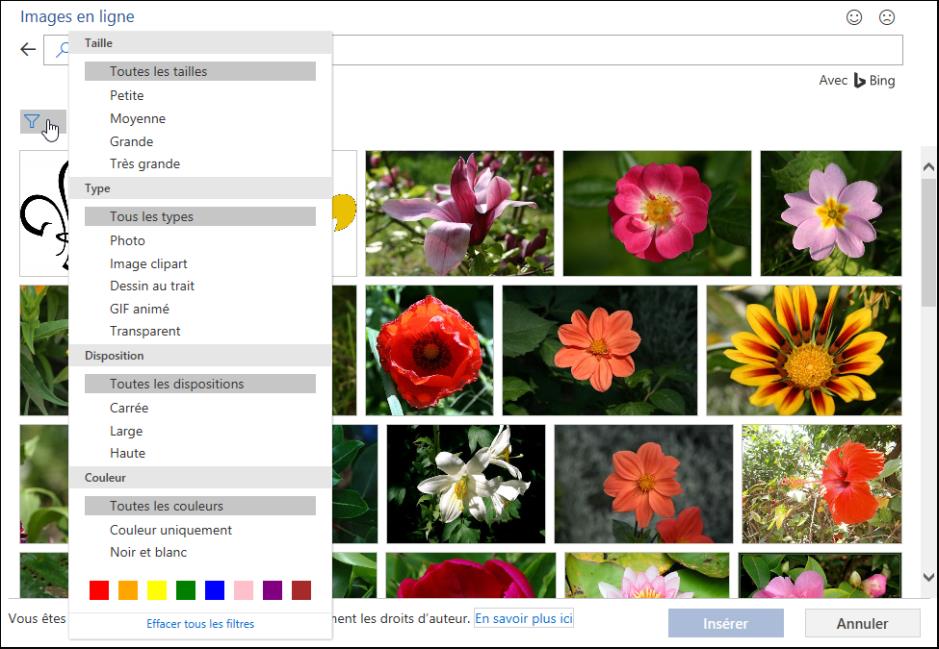Image resolution: width=939 pixels, height=649 pixels.
Task: Click Effacer tous les filtres link
Action: [x=200, y=624]
